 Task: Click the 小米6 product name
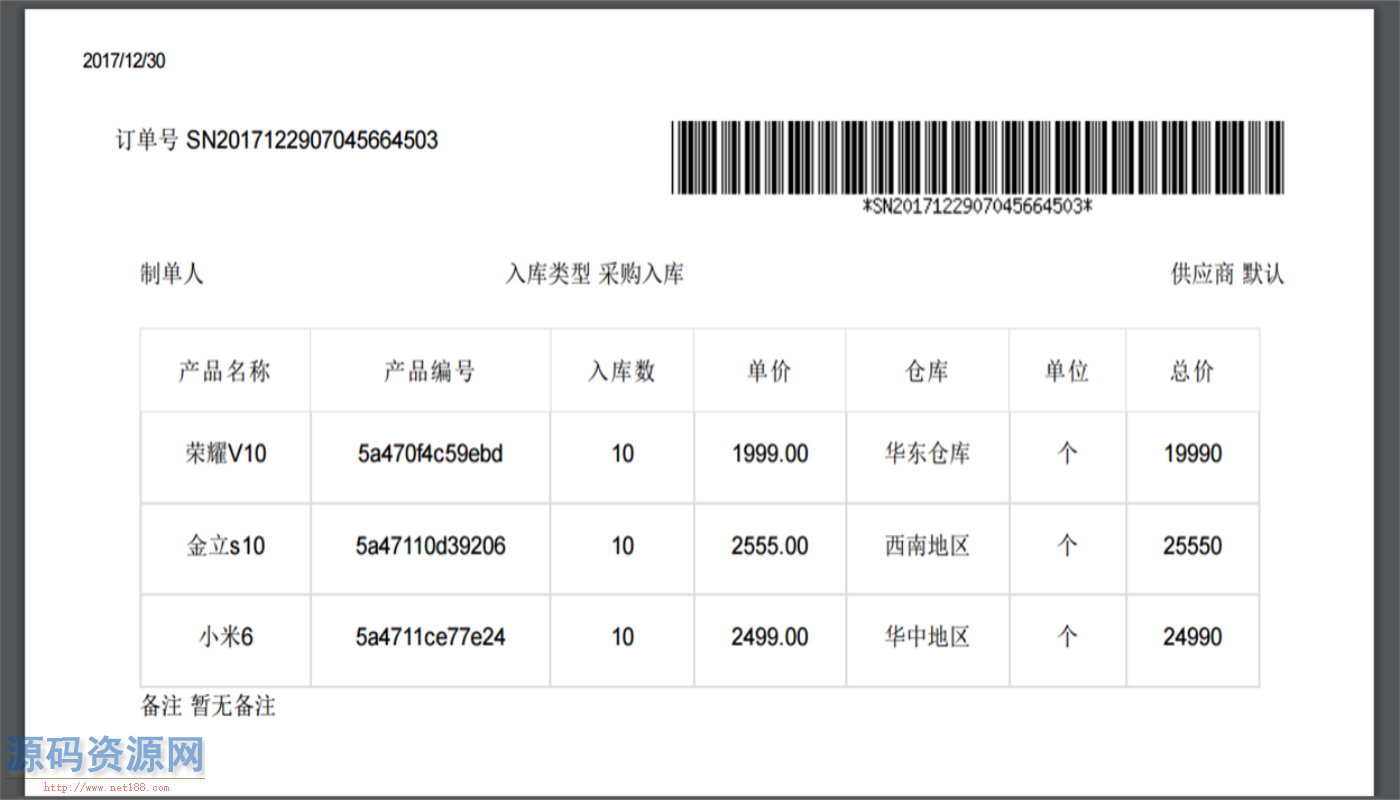224,638
